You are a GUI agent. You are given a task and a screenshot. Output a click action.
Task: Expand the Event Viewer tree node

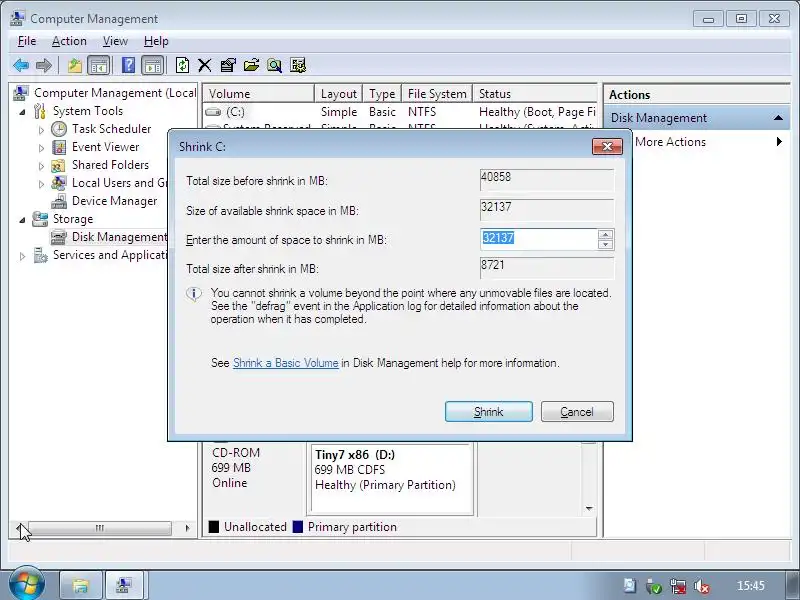[x=41, y=148]
